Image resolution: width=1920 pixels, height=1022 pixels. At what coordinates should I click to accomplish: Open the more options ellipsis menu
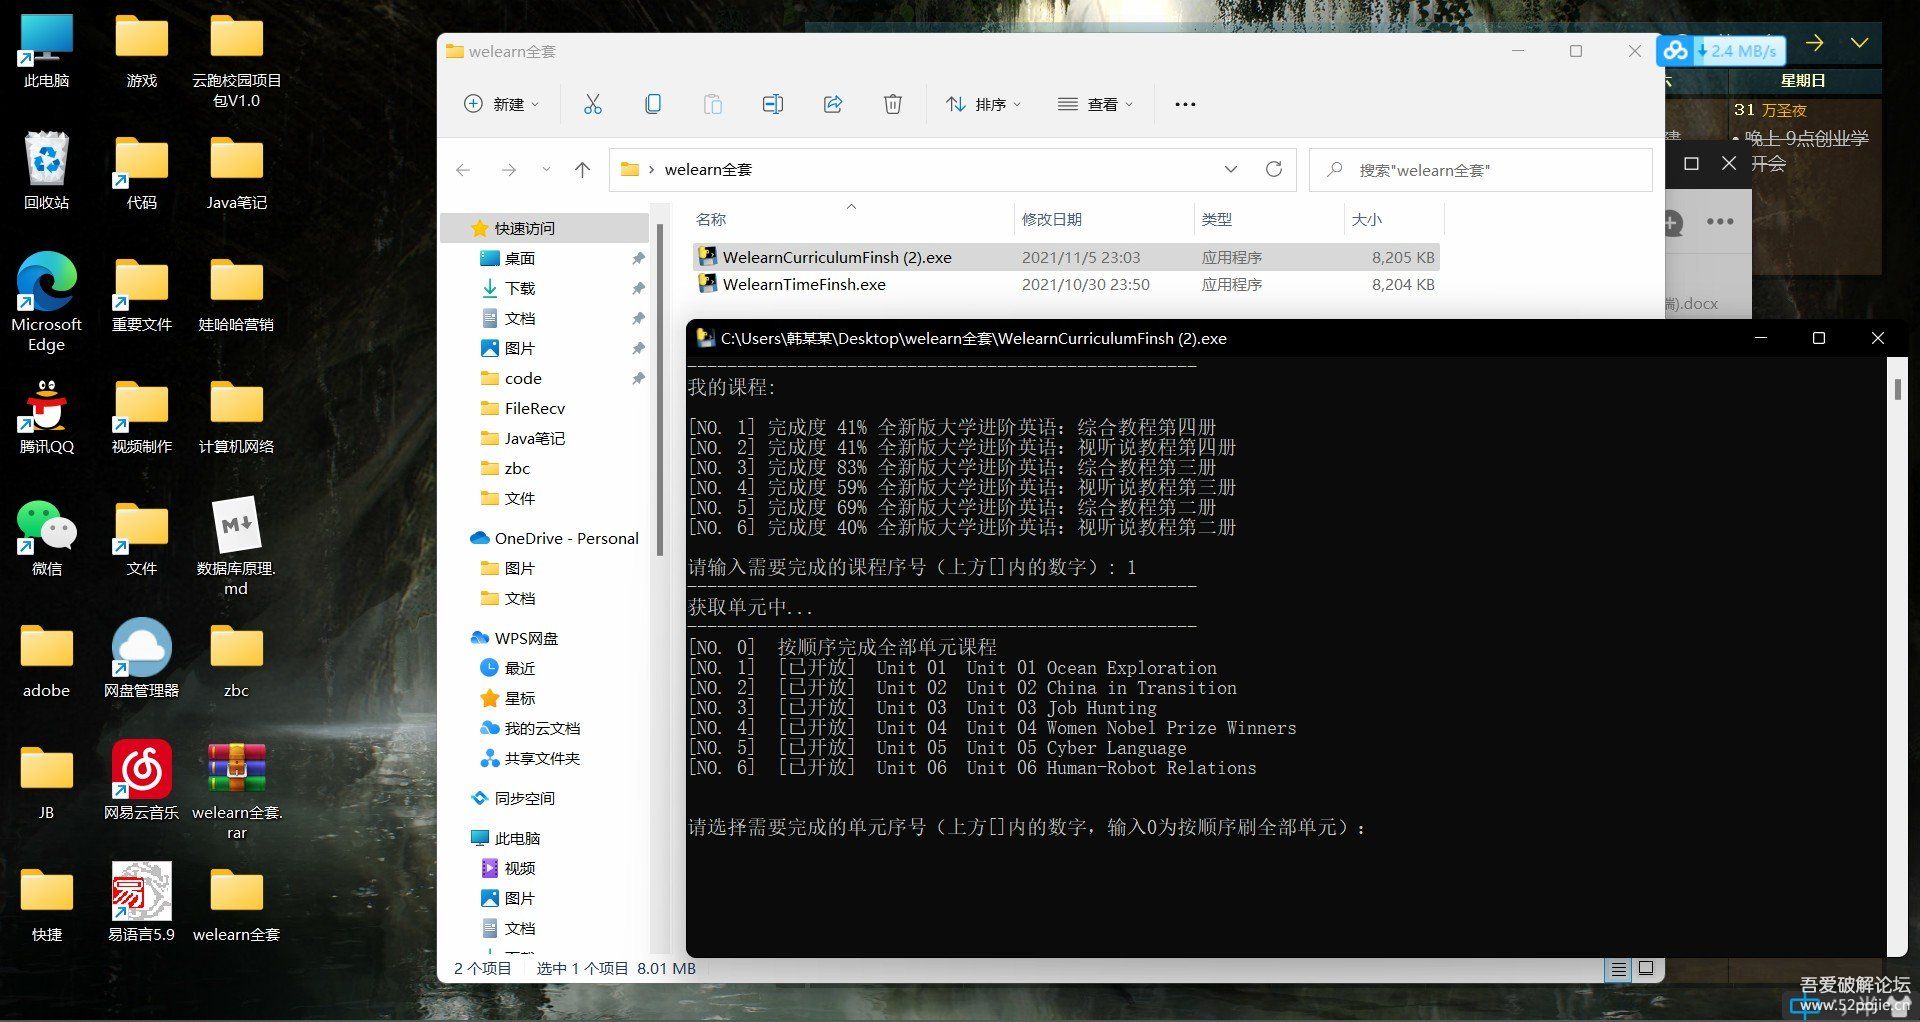[1185, 104]
